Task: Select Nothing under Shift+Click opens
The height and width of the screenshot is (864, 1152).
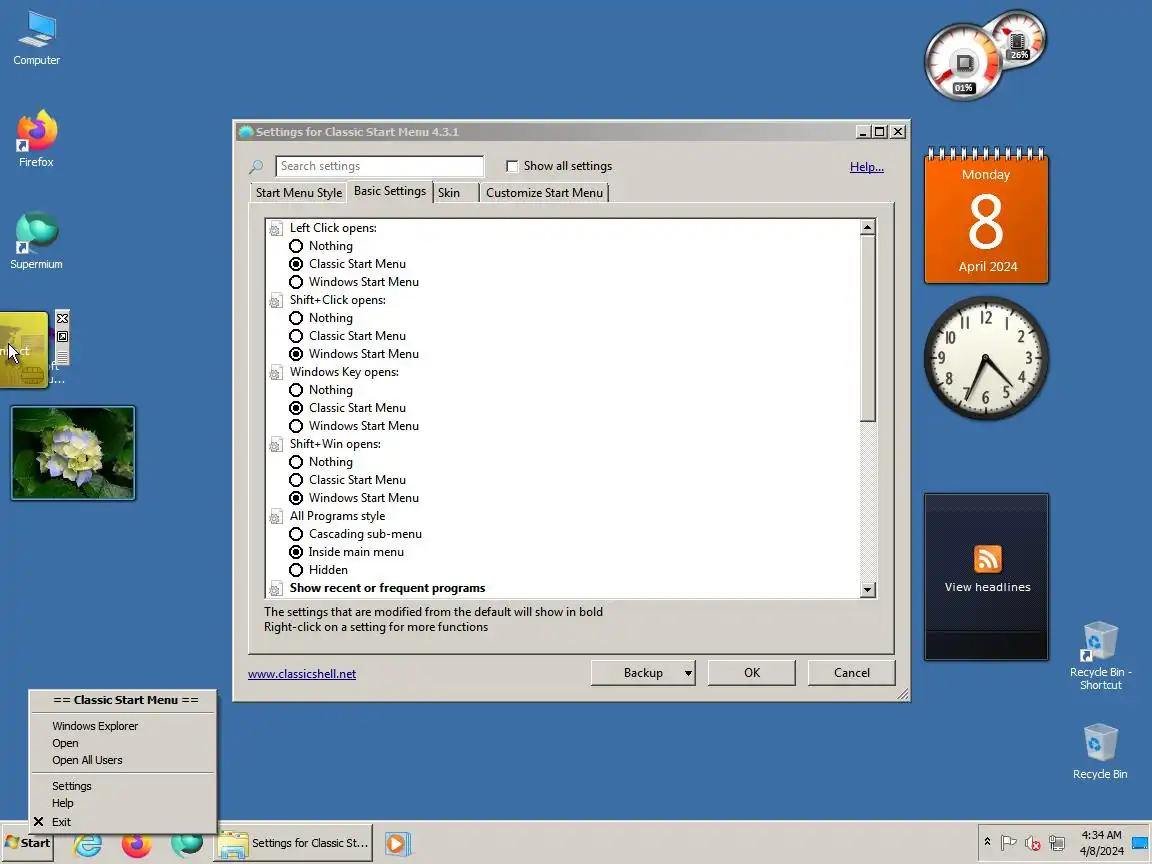Action: click(296, 318)
